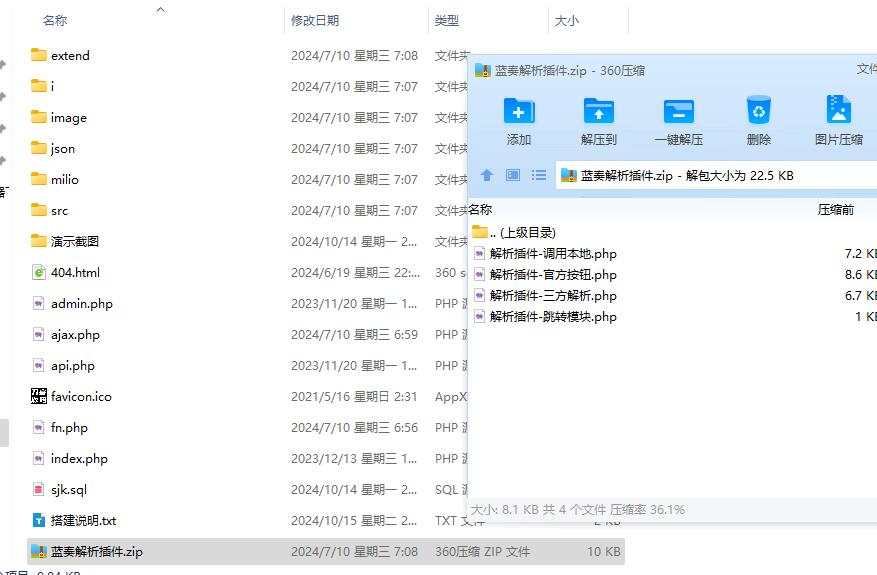
Task: Open the 图片压缩 image compress tool
Action: click(x=838, y=110)
